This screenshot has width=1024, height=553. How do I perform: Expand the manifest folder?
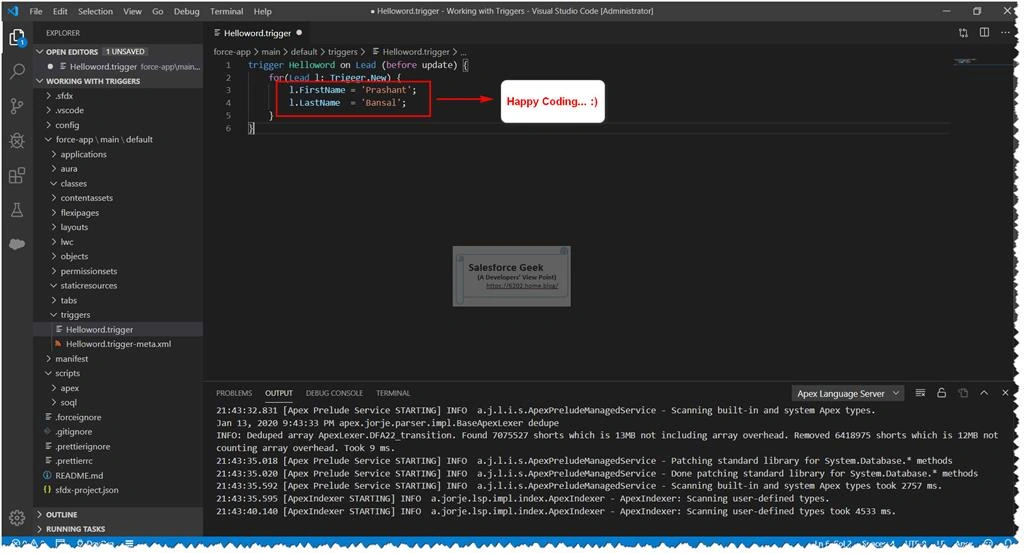118,359
